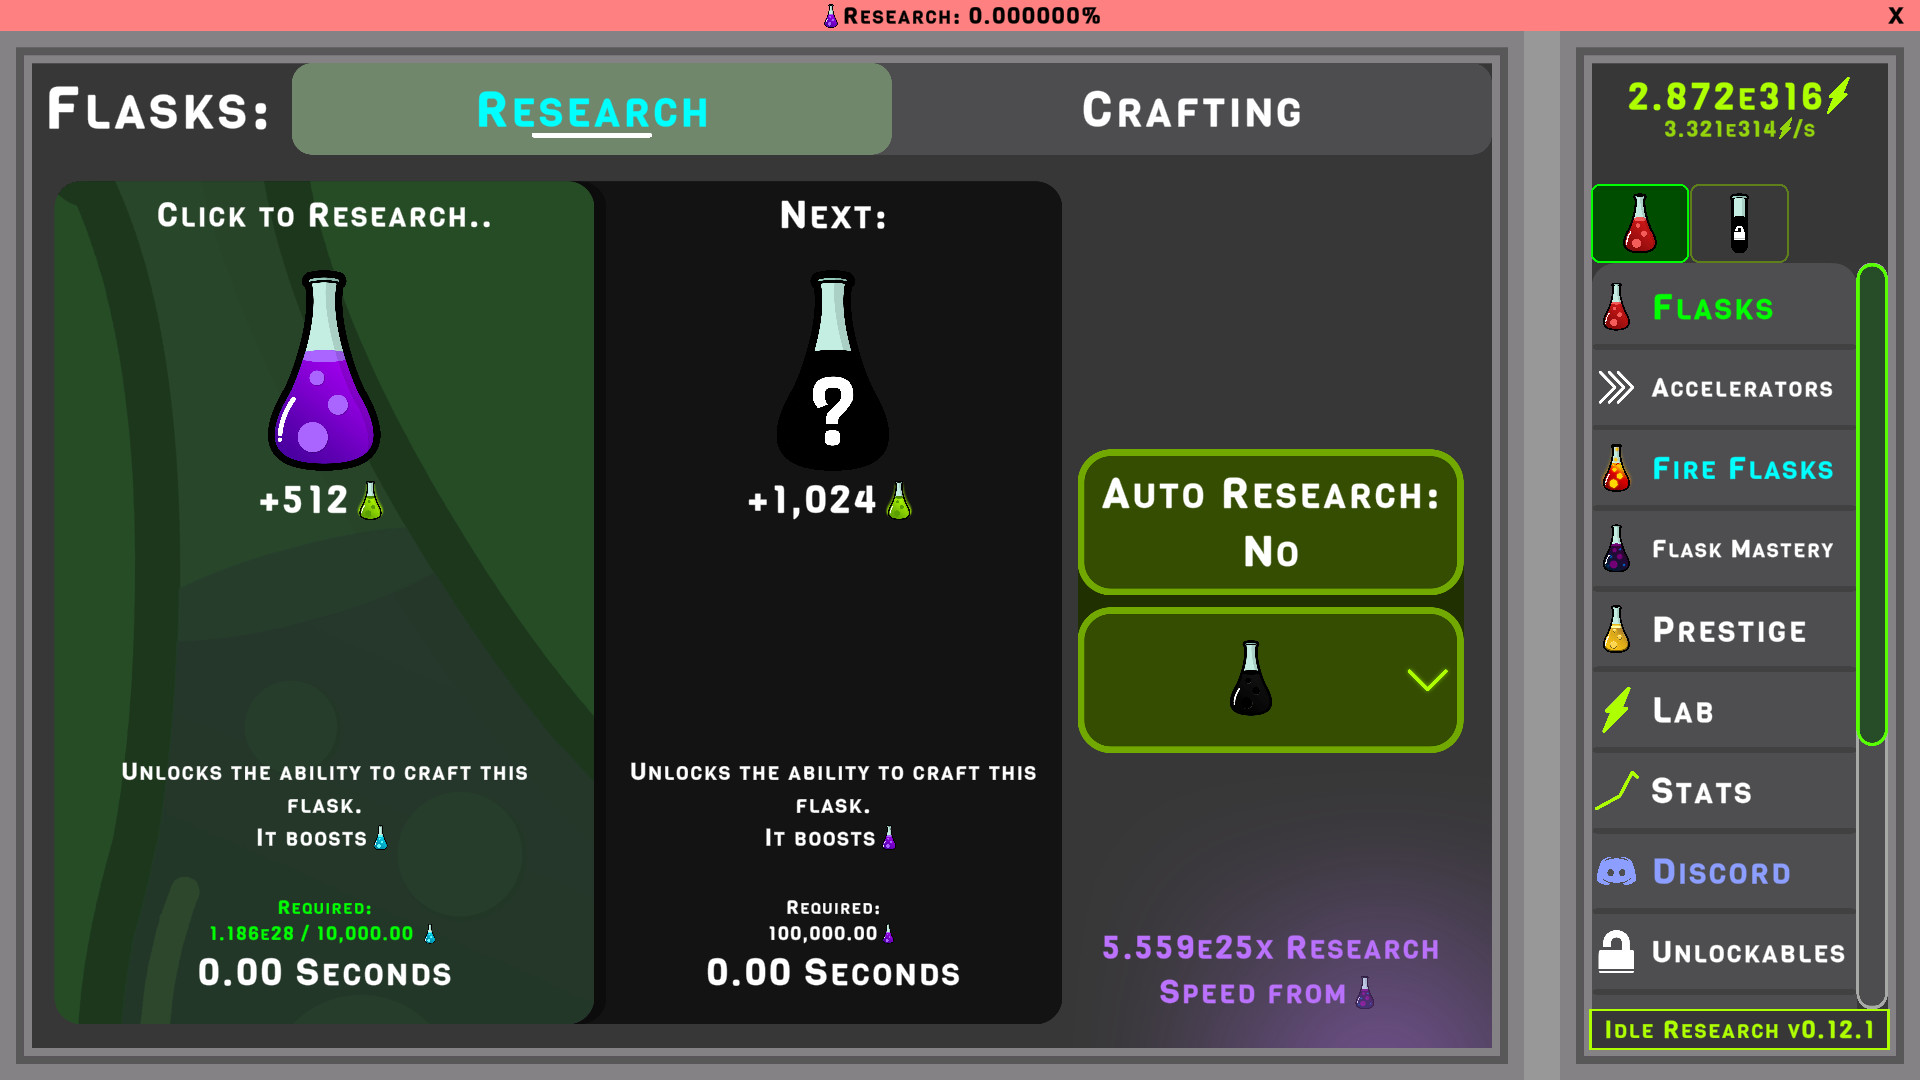Toggle Auto Research on
The width and height of the screenshot is (1920, 1080).
(1270, 522)
